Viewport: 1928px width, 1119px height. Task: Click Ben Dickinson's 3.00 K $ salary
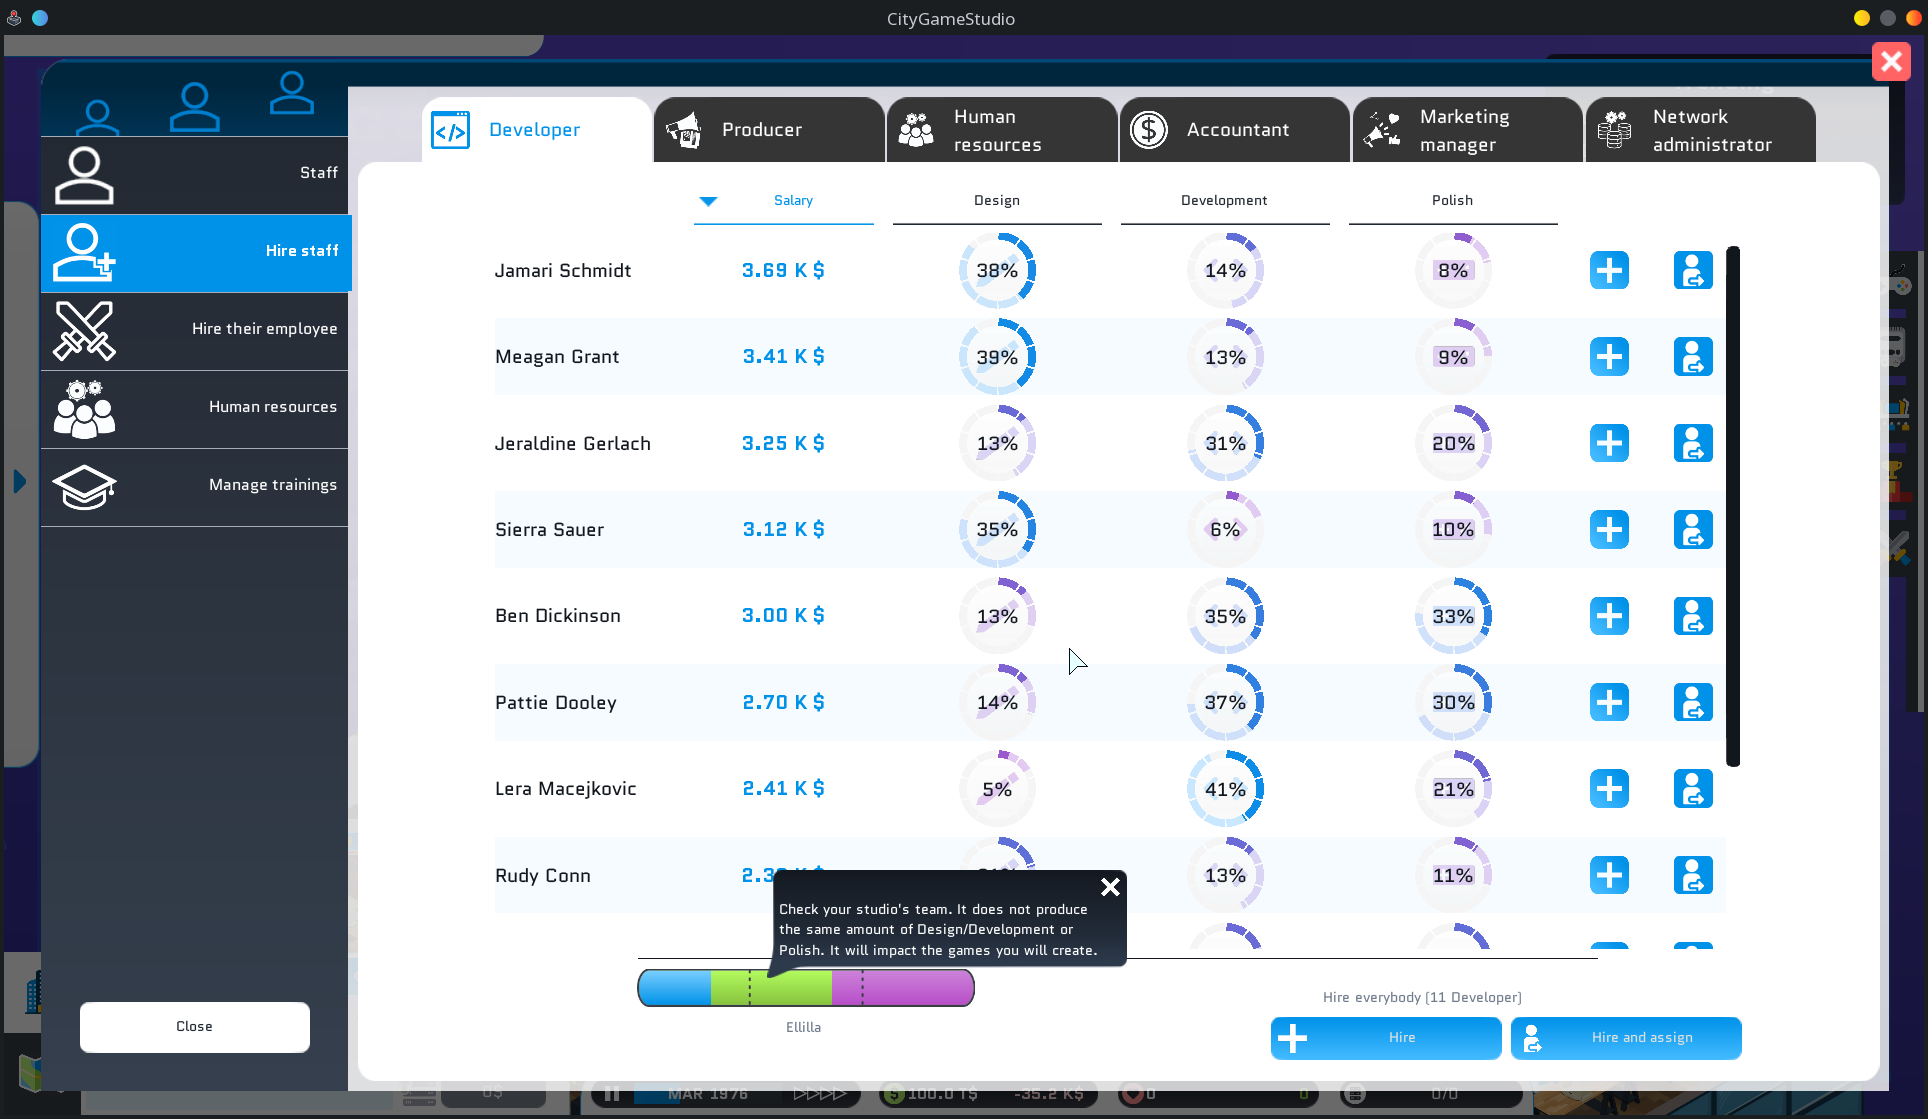click(783, 616)
